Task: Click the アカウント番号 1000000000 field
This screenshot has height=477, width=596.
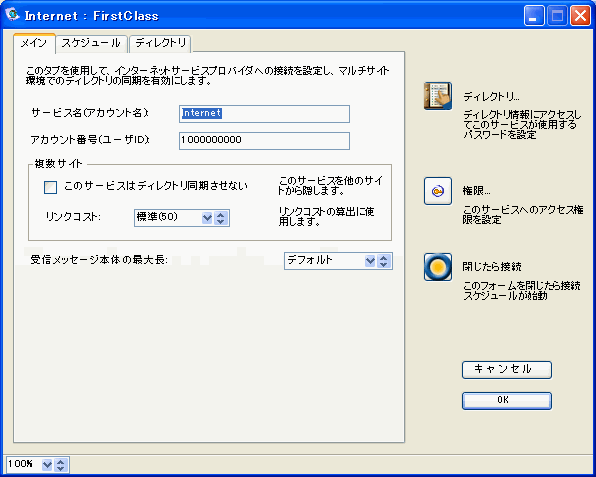Action: [x=264, y=141]
